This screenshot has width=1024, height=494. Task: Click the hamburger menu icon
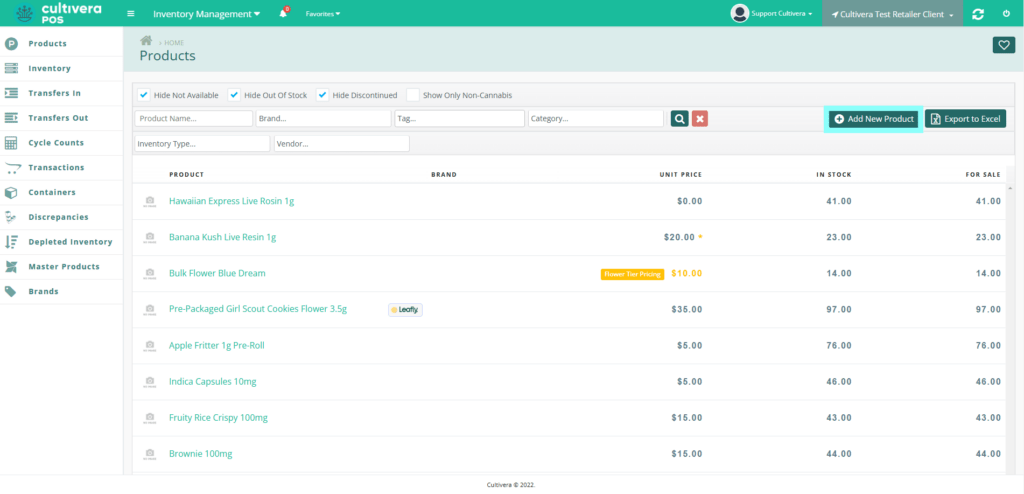pos(131,14)
